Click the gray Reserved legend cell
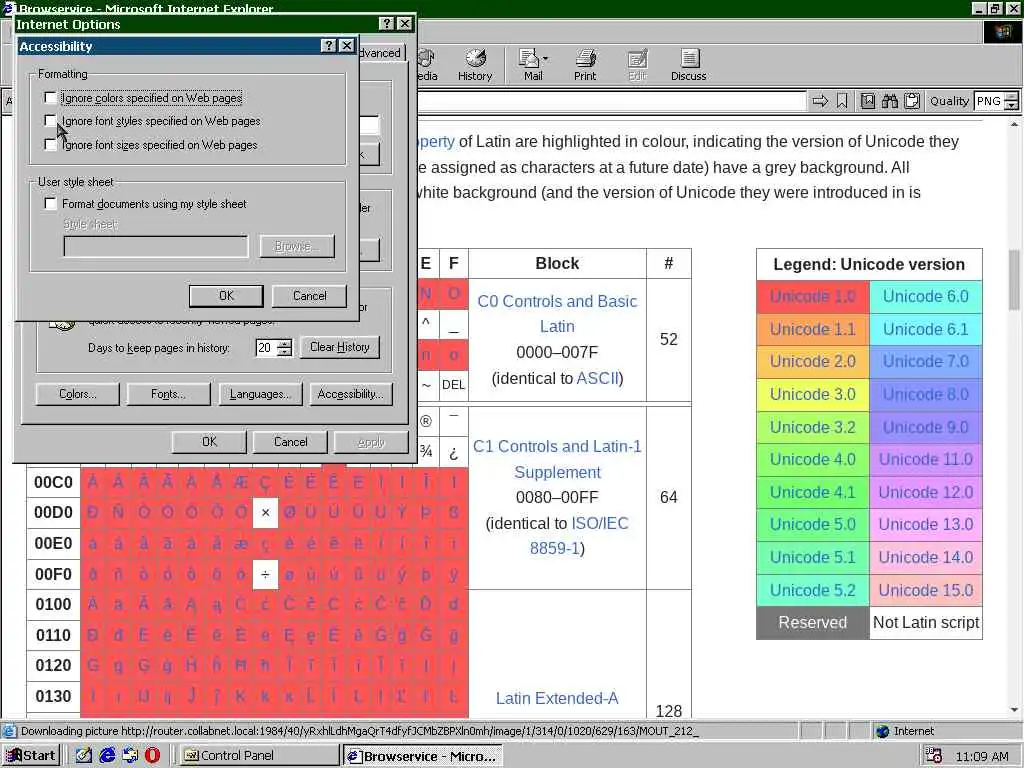This screenshot has width=1024, height=768. tap(813, 622)
